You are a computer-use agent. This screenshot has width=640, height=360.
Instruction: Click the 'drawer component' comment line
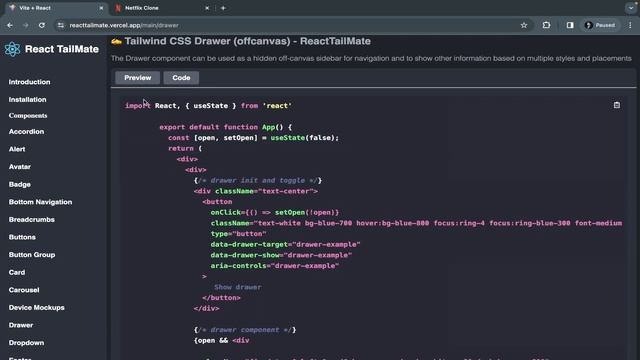pyautogui.click(x=245, y=330)
